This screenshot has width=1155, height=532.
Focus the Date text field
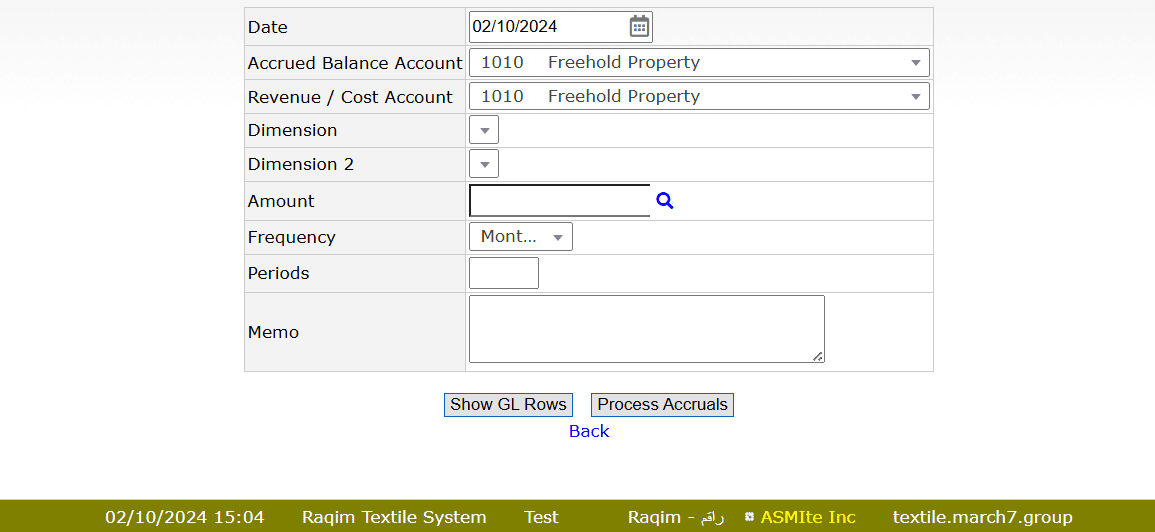(546, 27)
